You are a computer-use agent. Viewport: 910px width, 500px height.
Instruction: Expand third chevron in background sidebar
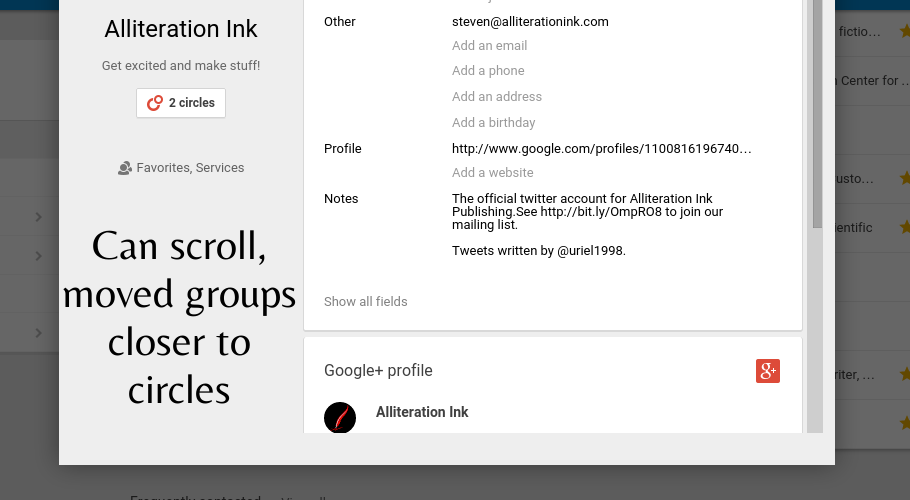coord(38,333)
